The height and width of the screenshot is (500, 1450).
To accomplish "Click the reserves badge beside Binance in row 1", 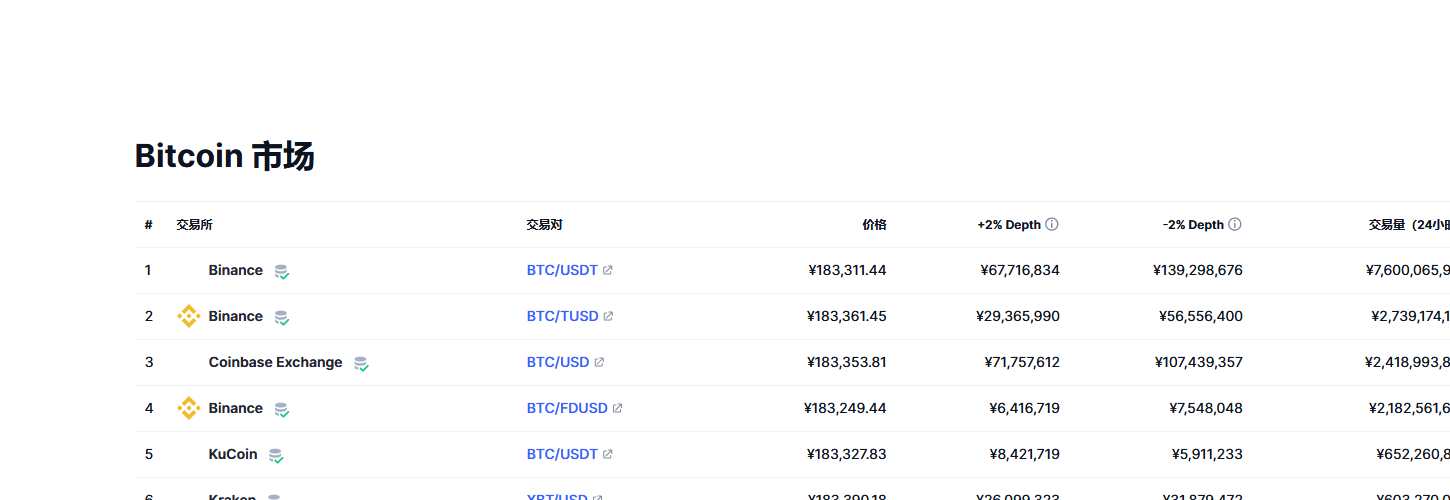I will point(282,272).
